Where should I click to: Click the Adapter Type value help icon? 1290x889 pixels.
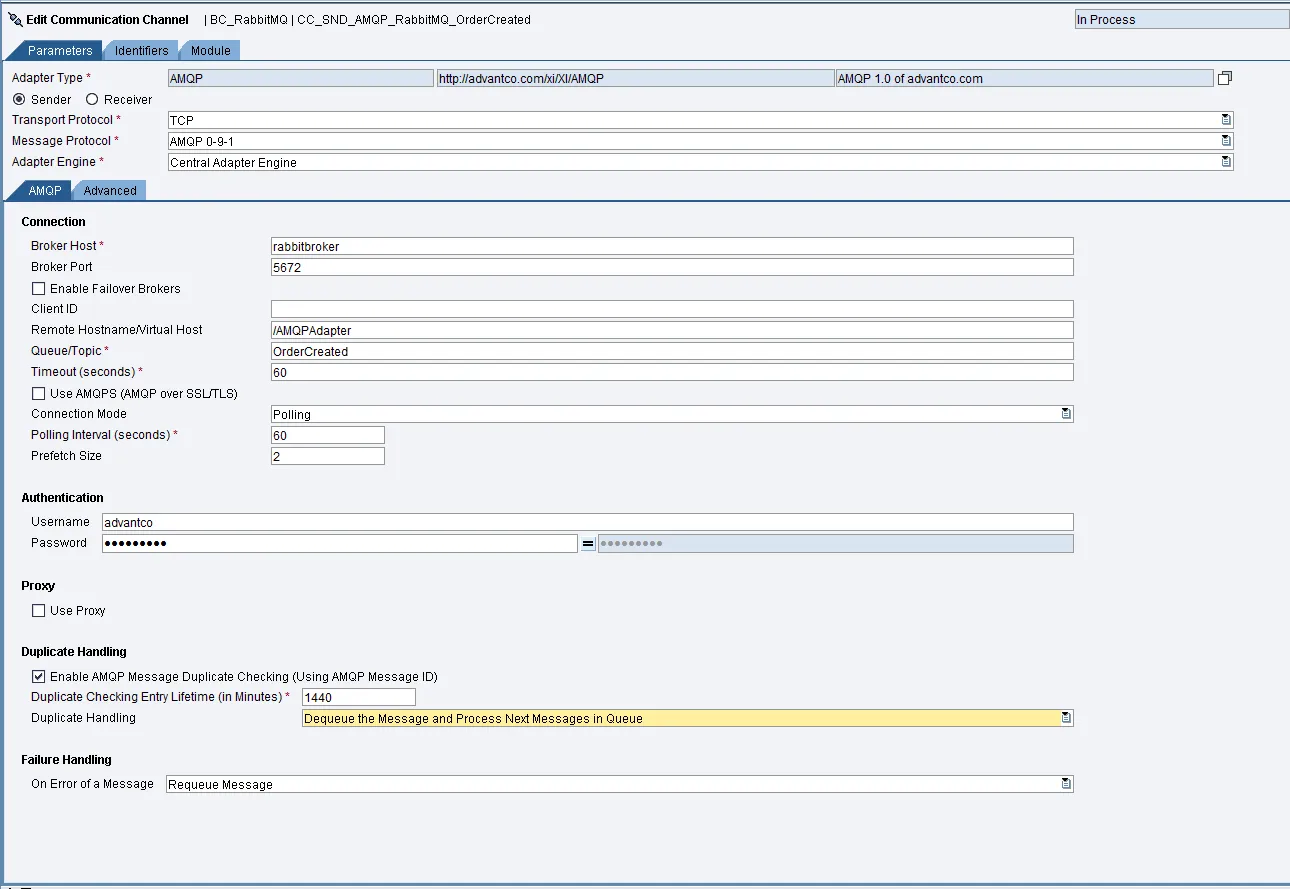pyautogui.click(x=1224, y=78)
